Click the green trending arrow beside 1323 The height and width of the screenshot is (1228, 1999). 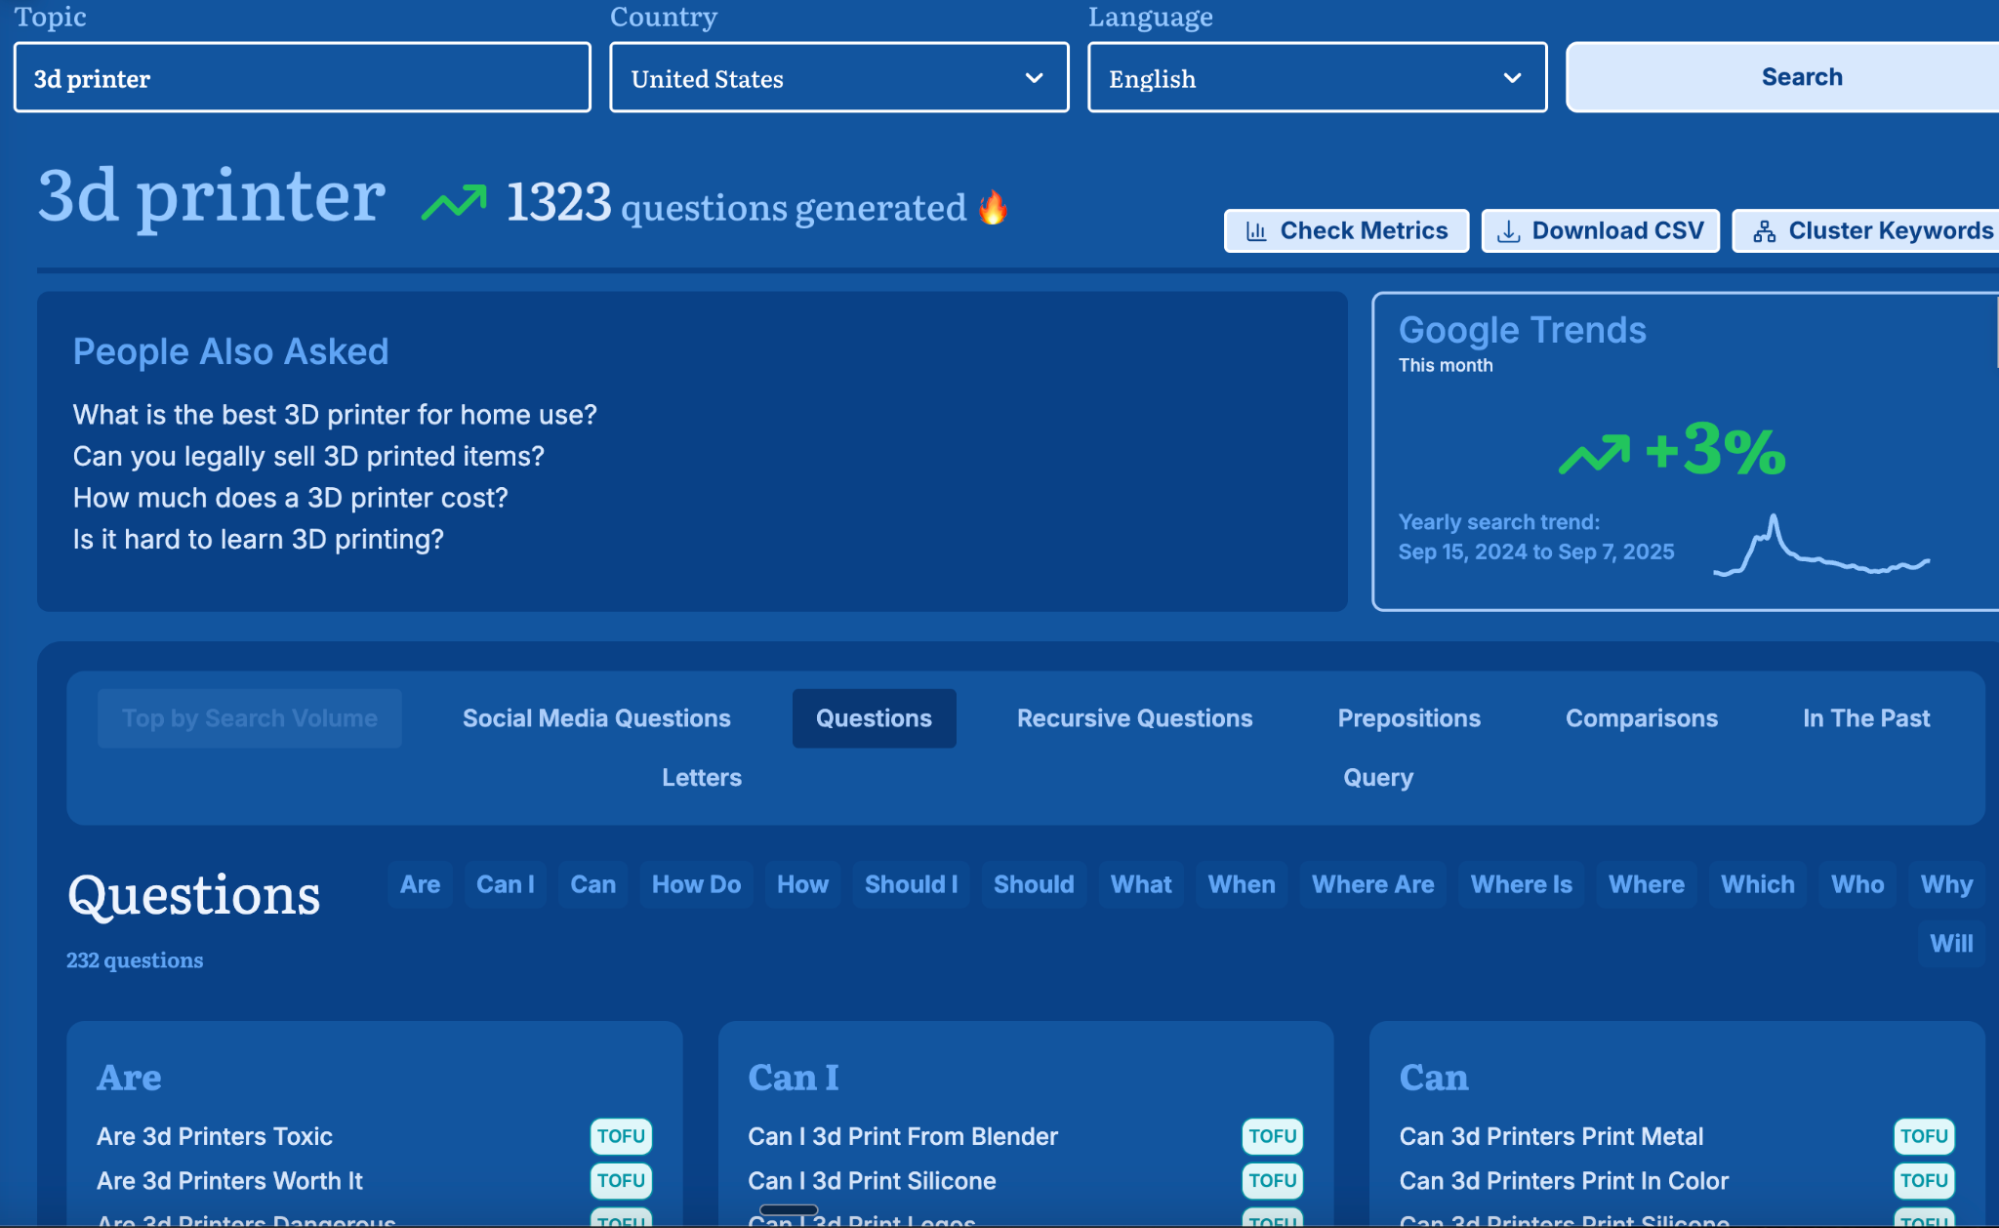454,203
